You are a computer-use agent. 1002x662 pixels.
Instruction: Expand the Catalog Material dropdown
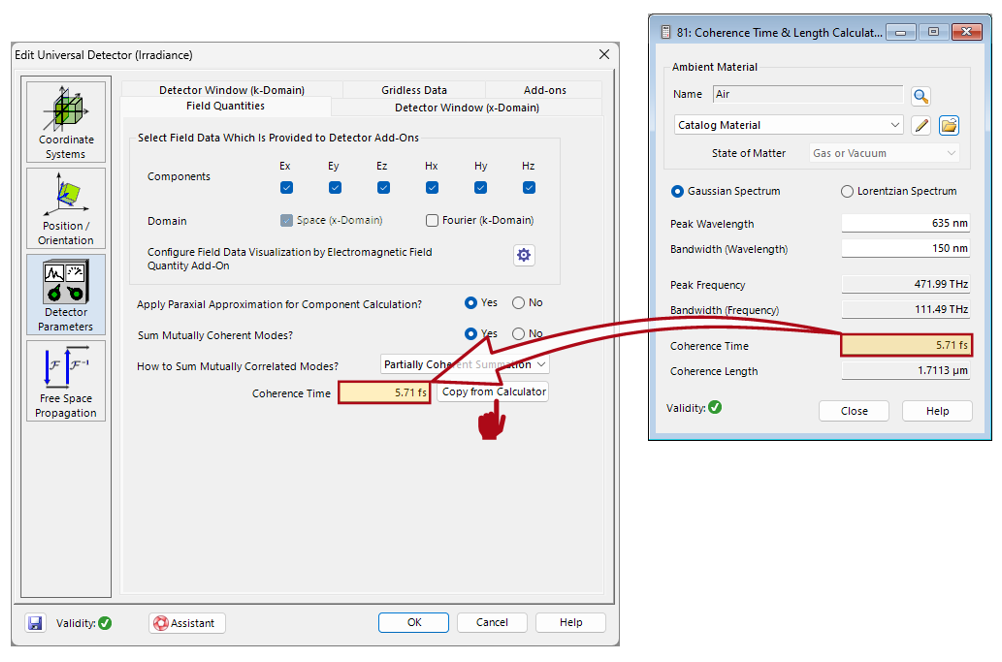[x=788, y=125]
